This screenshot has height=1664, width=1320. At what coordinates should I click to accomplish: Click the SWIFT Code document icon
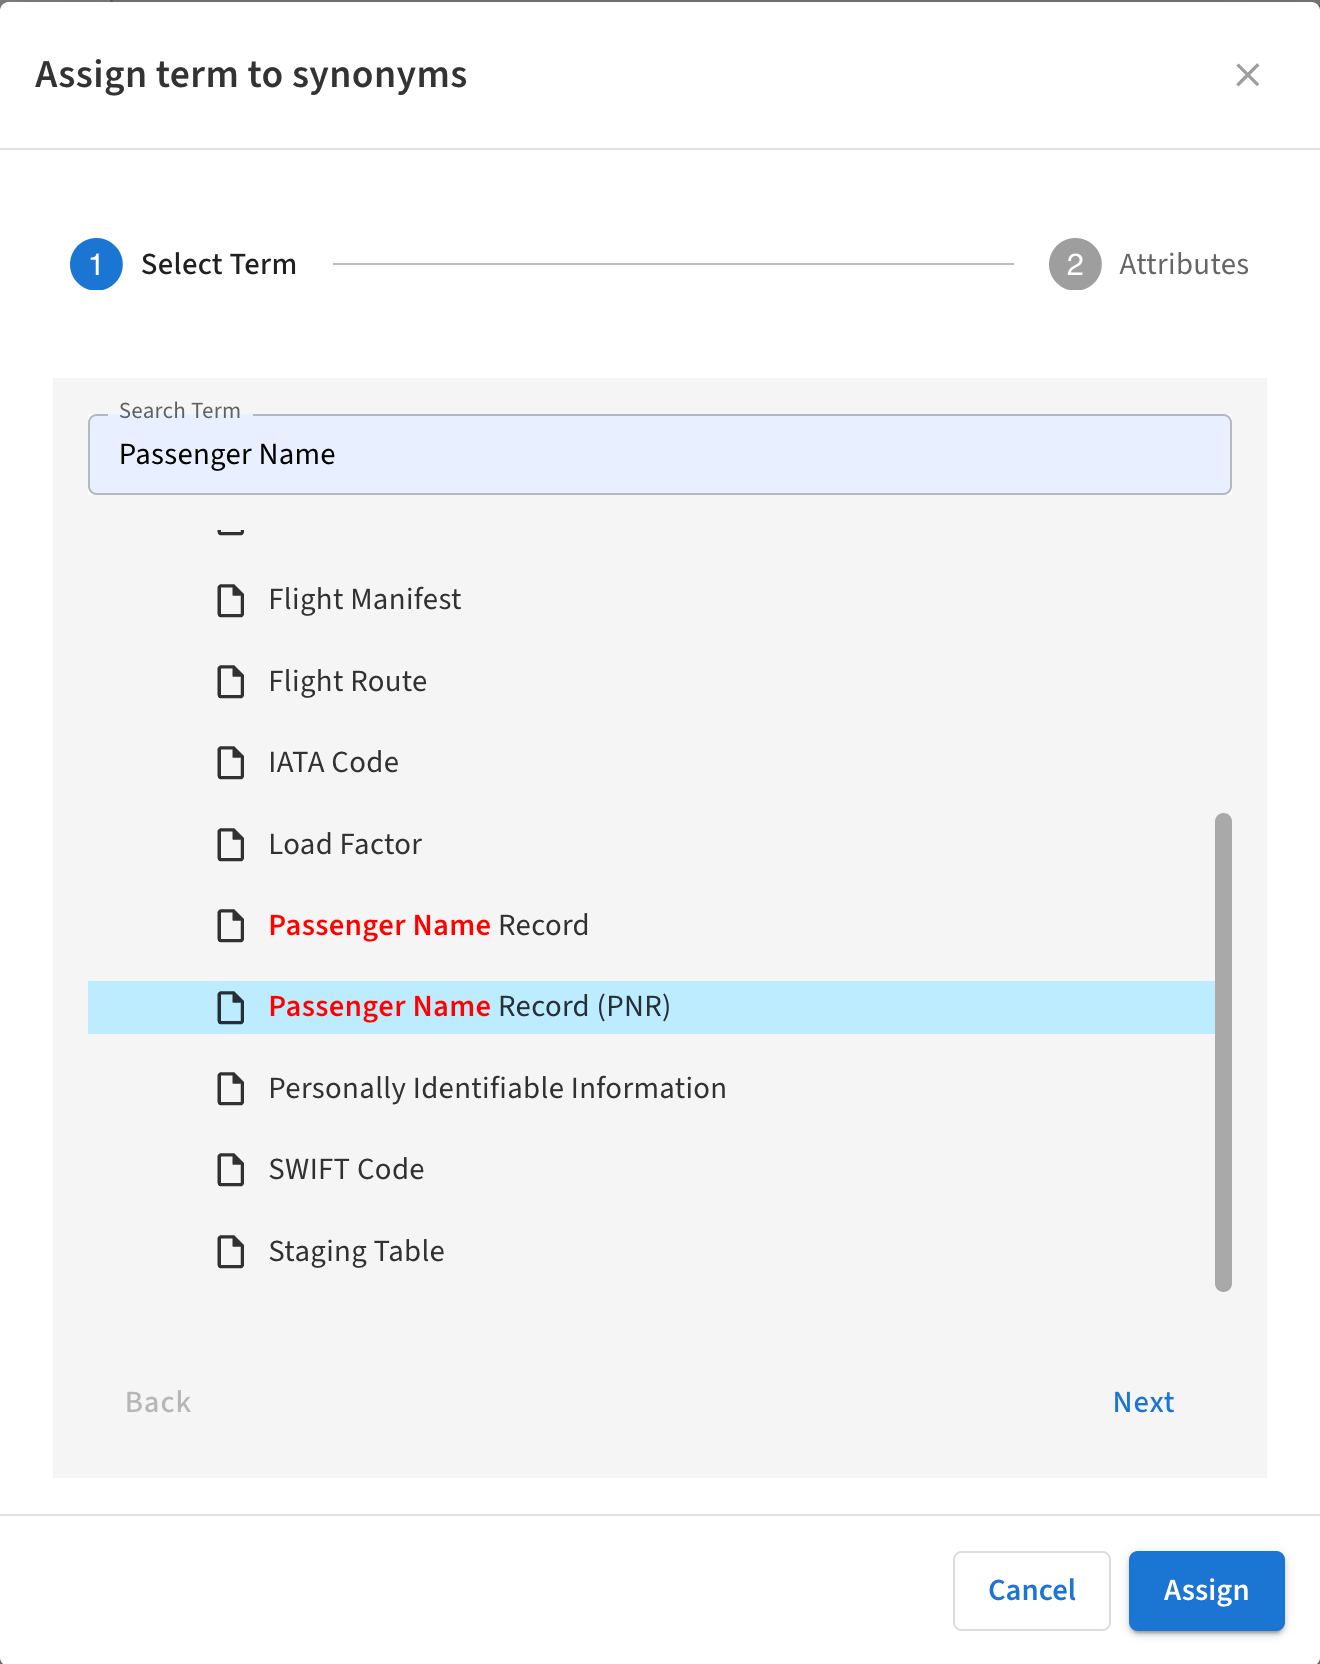(231, 1170)
